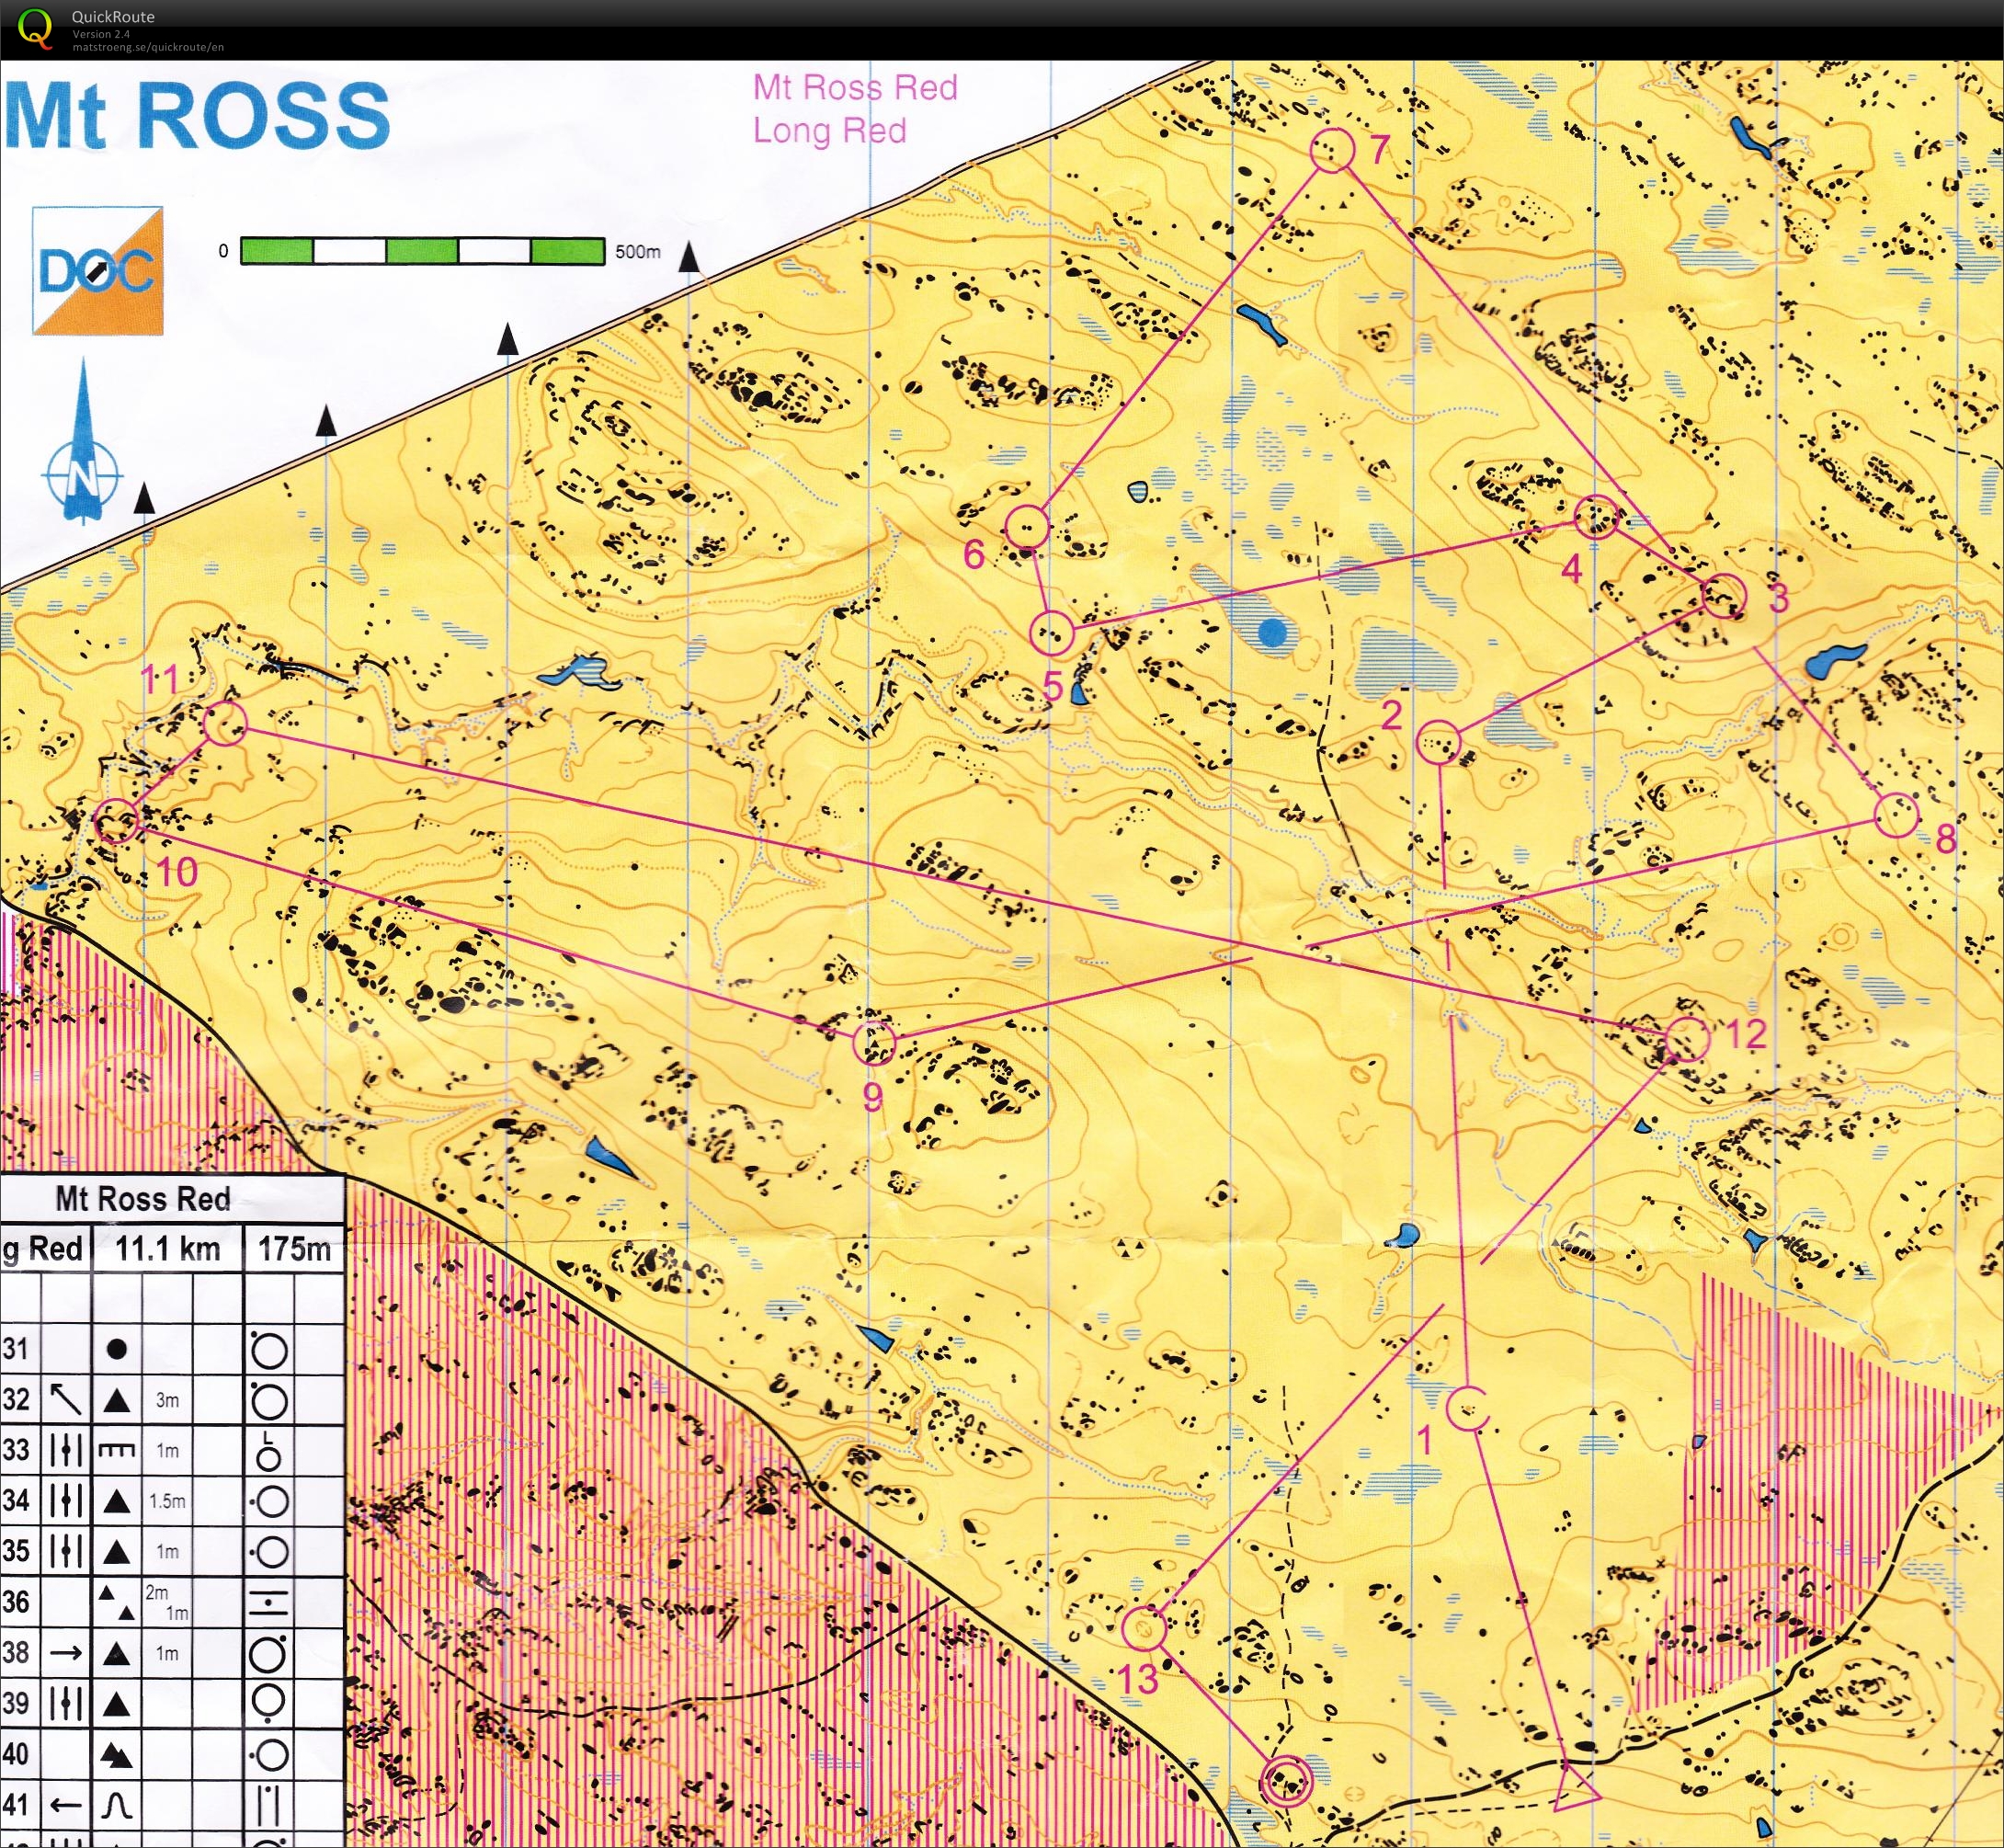This screenshot has height=1848, width=2004.
Task: Click the 500m scale label
Action: click(x=638, y=252)
